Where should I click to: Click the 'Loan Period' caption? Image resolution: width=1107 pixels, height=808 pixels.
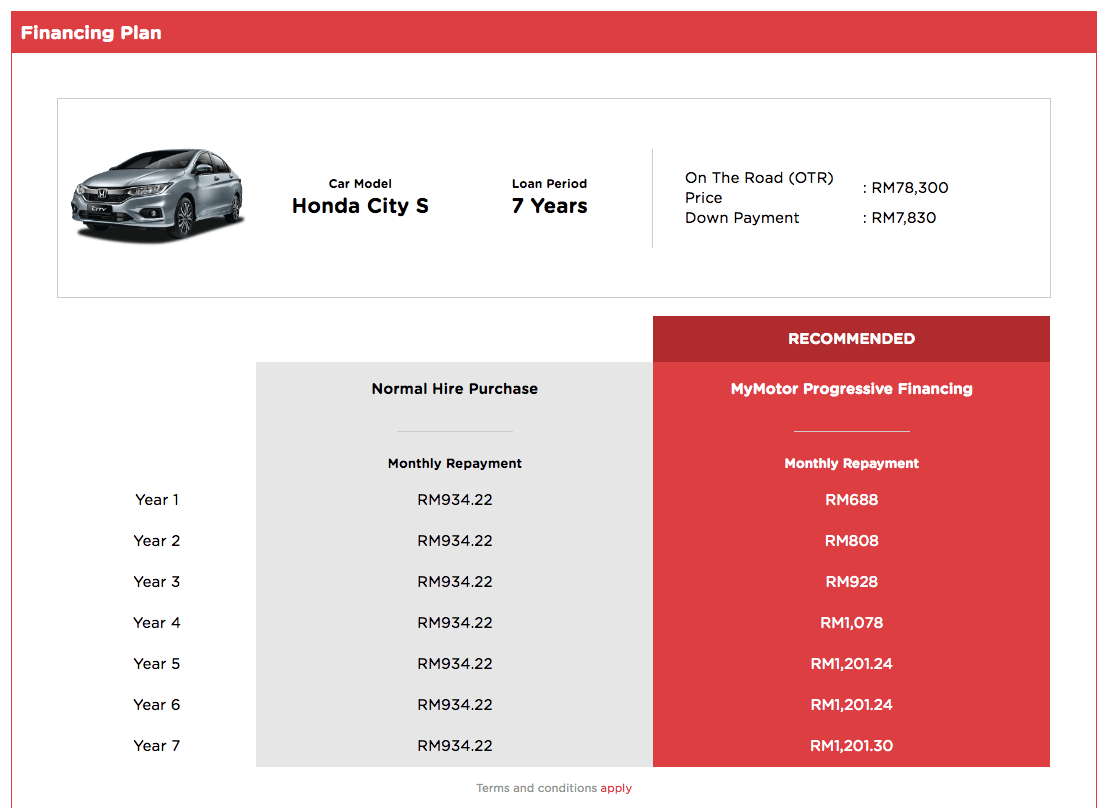(549, 184)
